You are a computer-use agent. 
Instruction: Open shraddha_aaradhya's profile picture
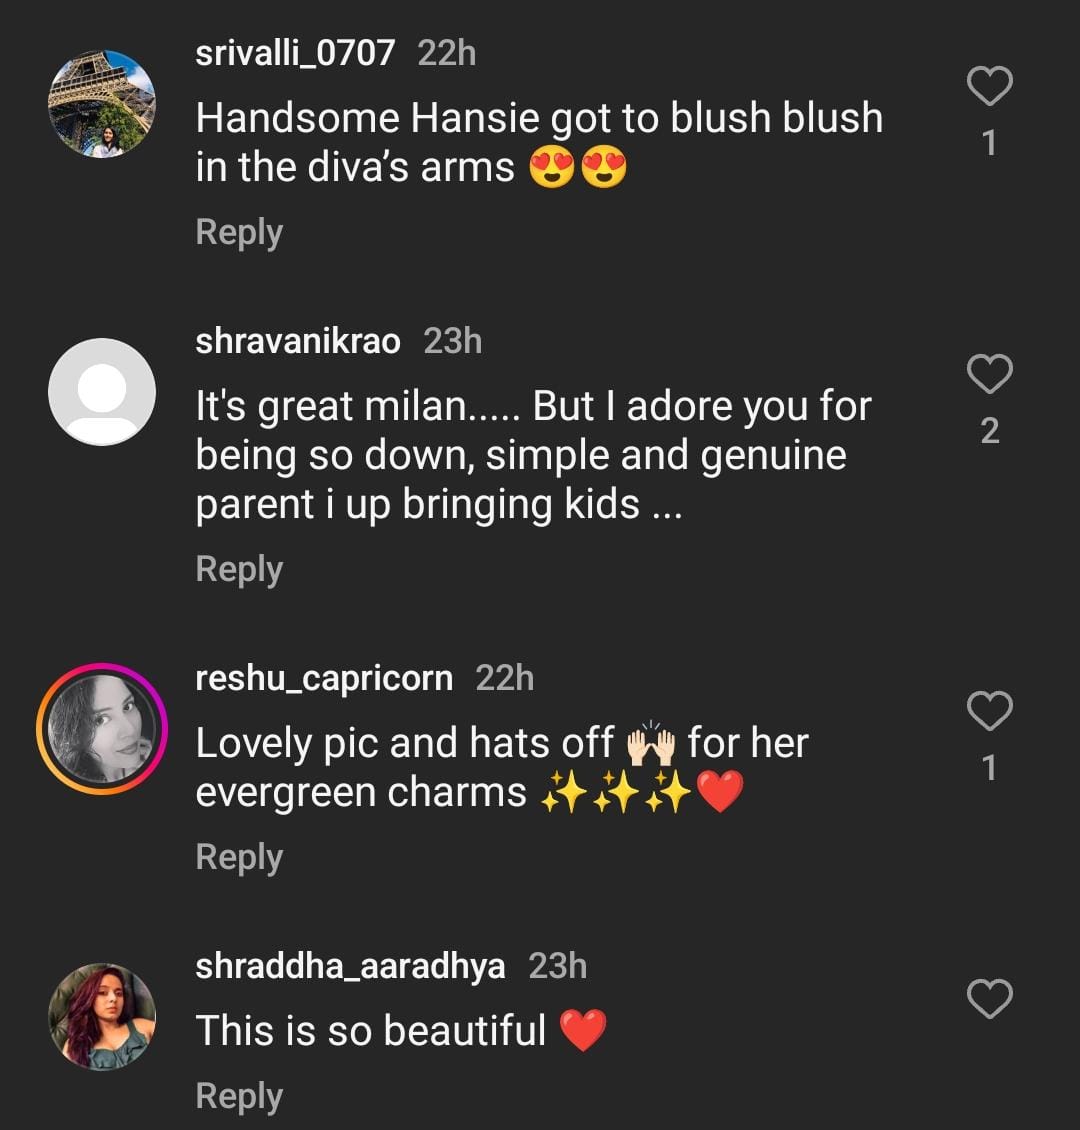tap(102, 1016)
